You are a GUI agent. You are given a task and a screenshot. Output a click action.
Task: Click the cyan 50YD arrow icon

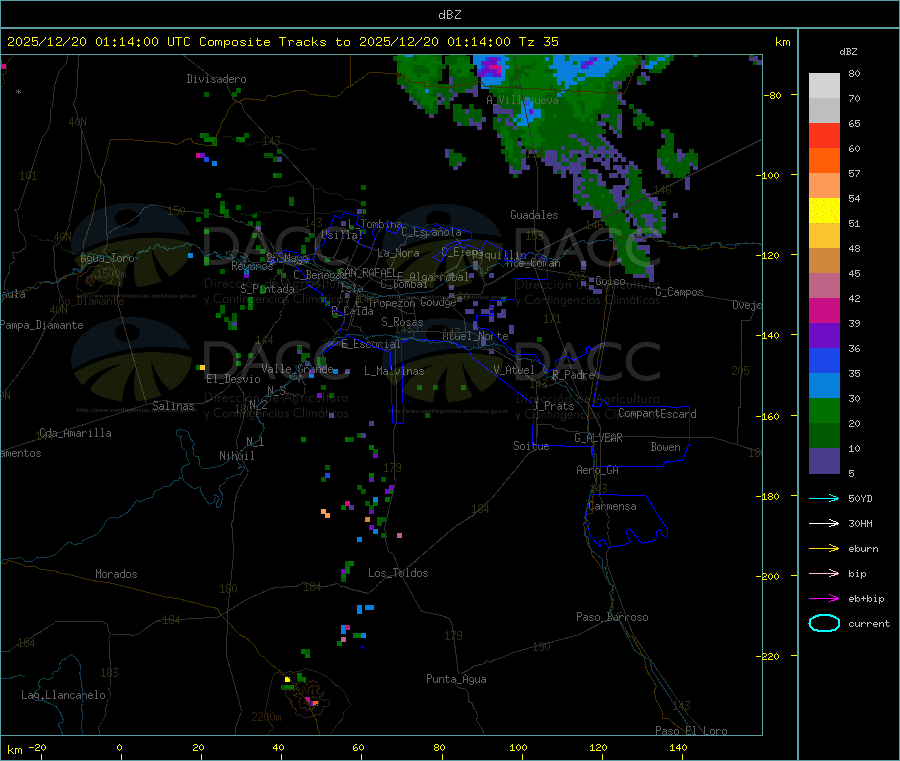[824, 498]
